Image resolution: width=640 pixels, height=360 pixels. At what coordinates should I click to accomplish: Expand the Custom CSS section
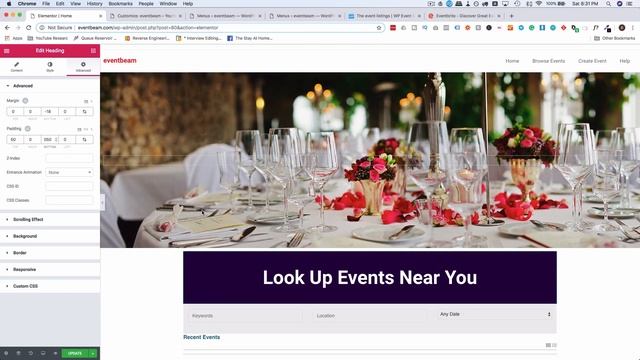click(x=50, y=286)
